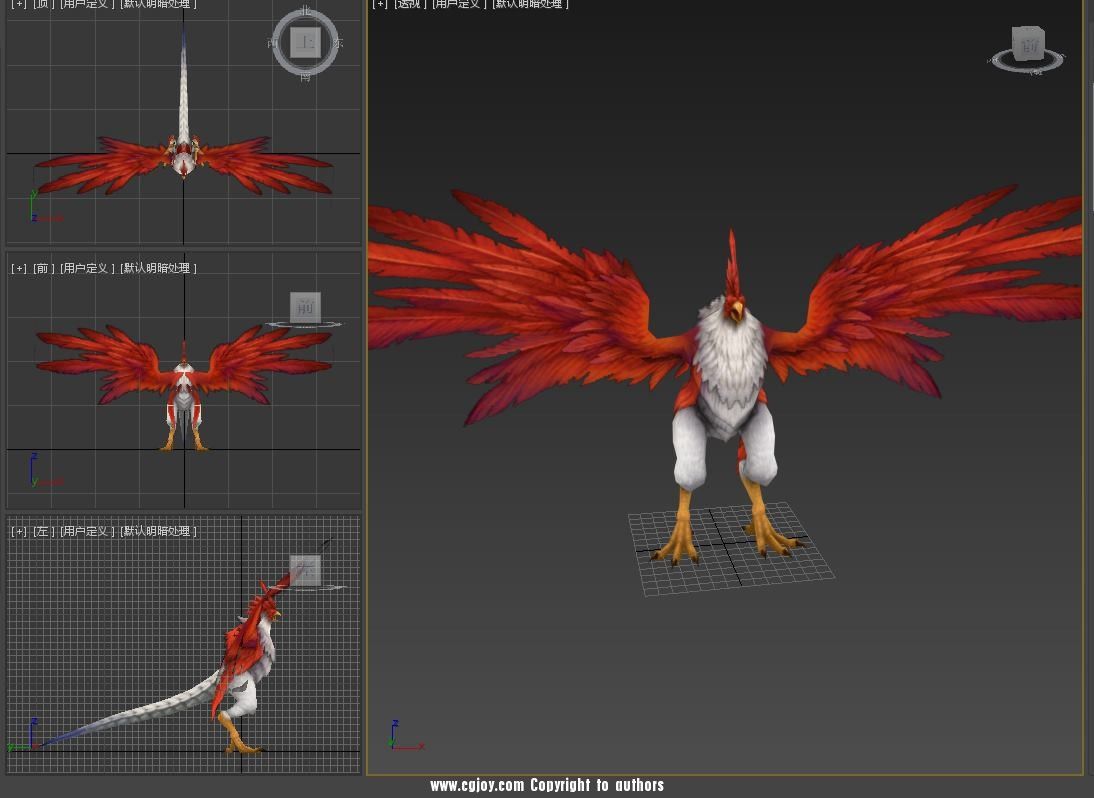
Task: Click [默认明暗处理] shading label in Top viewport
Action: tap(158, 5)
